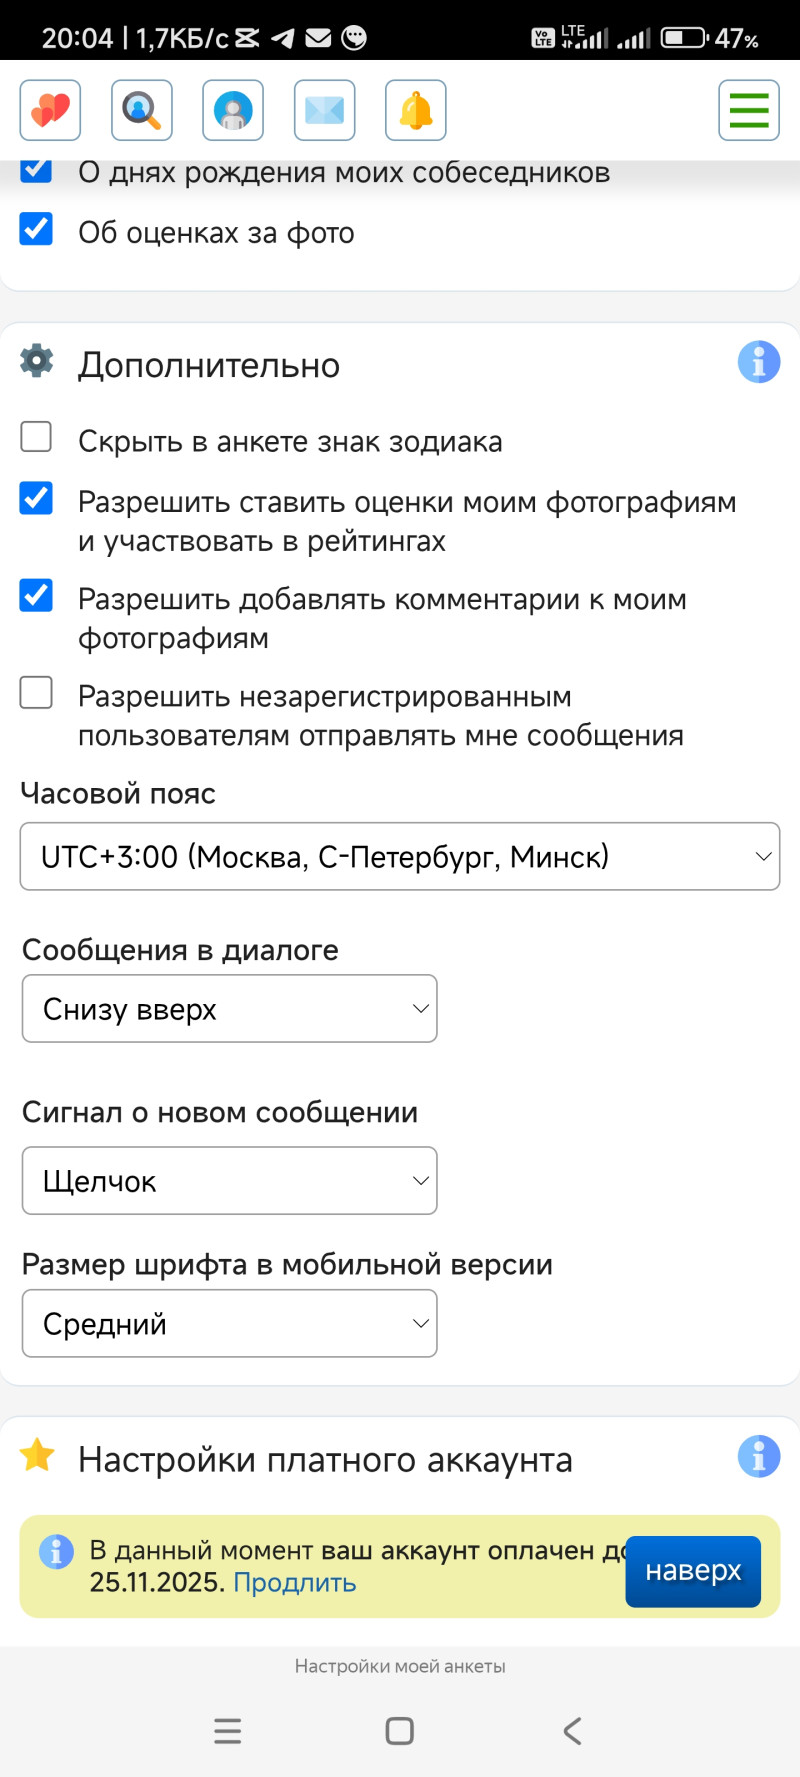Click the Продлить link
The height and width of the screenshot is (1777, 800).
tap(295, 1583)
